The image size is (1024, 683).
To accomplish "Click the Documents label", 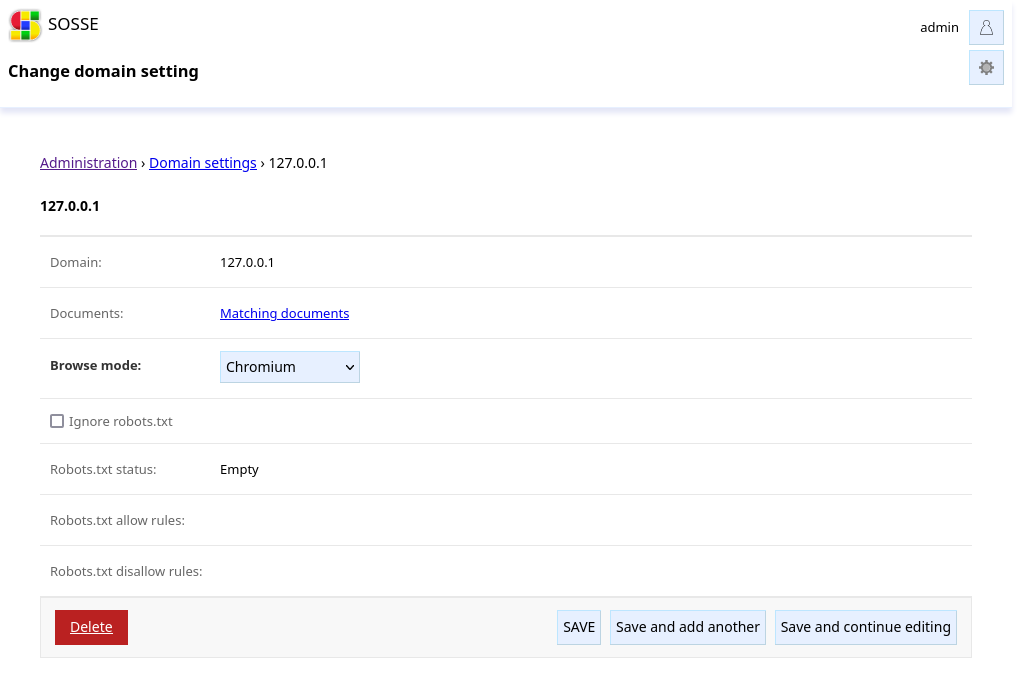I will click(87, 313).
